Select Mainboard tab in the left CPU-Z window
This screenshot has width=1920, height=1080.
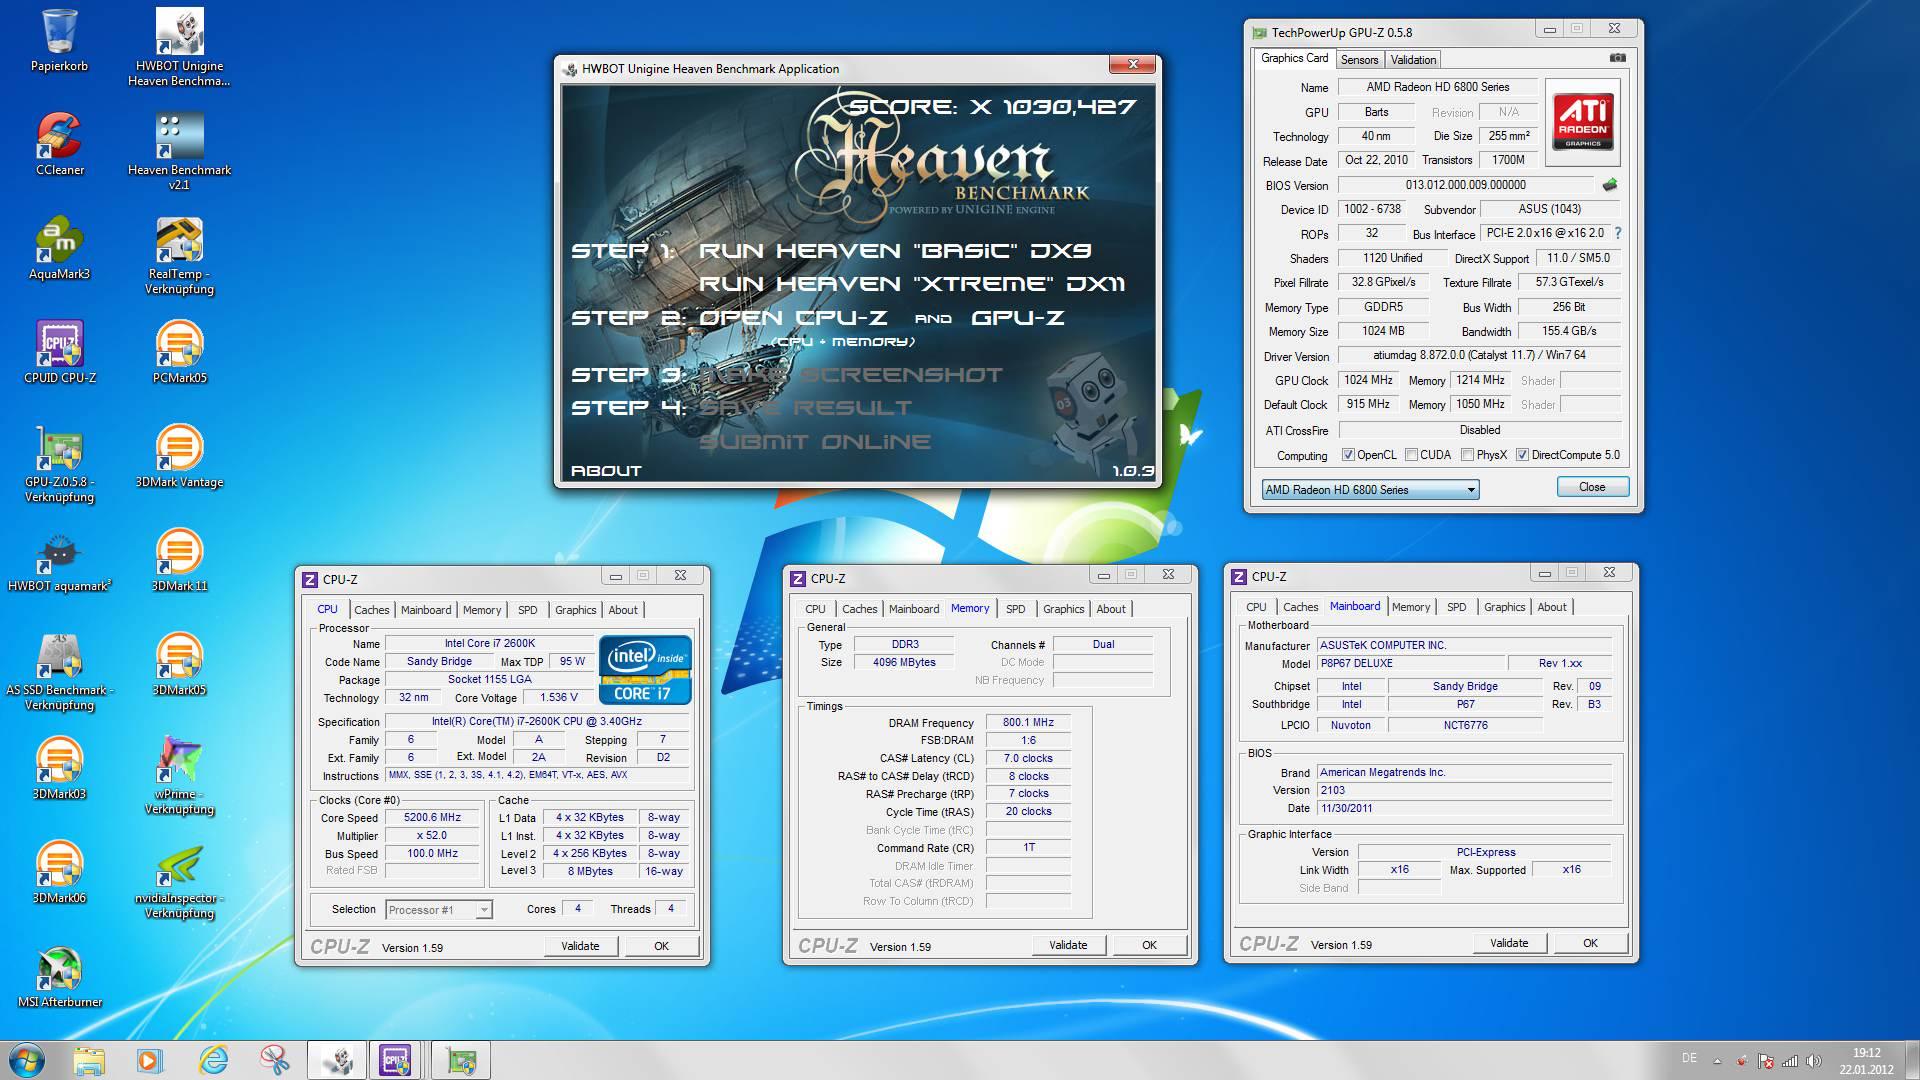426,610
